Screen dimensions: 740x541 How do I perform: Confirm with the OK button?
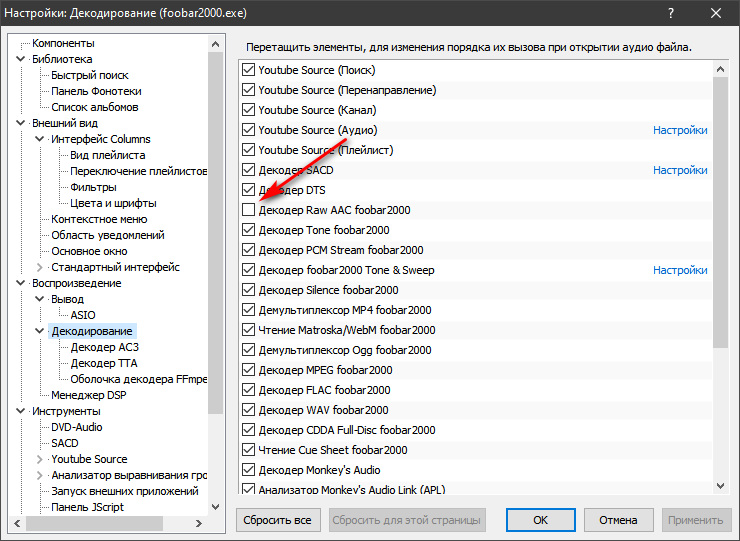coord(540,520)
